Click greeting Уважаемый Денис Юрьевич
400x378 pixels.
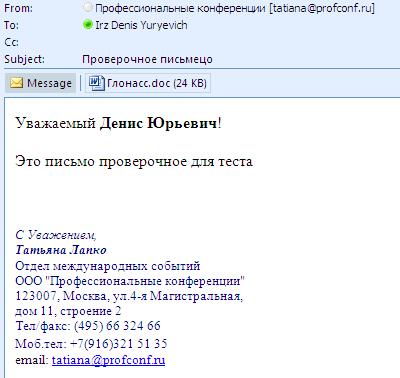click(x=118, y=124)
